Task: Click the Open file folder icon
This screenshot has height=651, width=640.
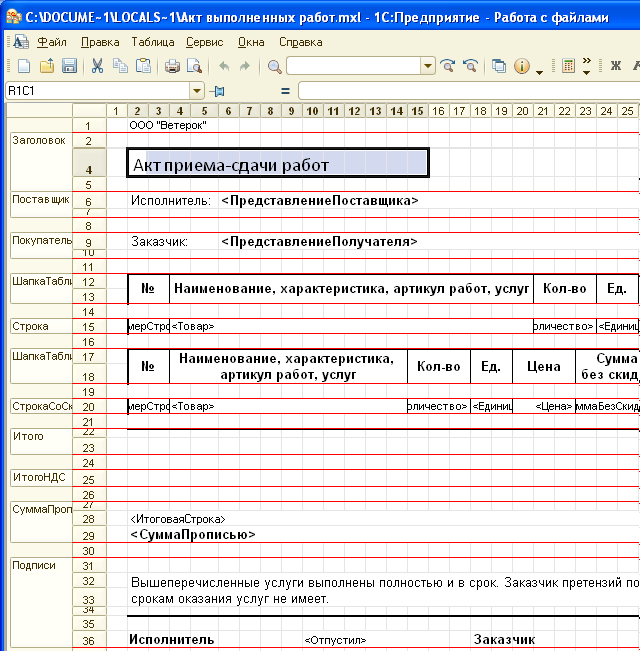Action: (46, 66)
